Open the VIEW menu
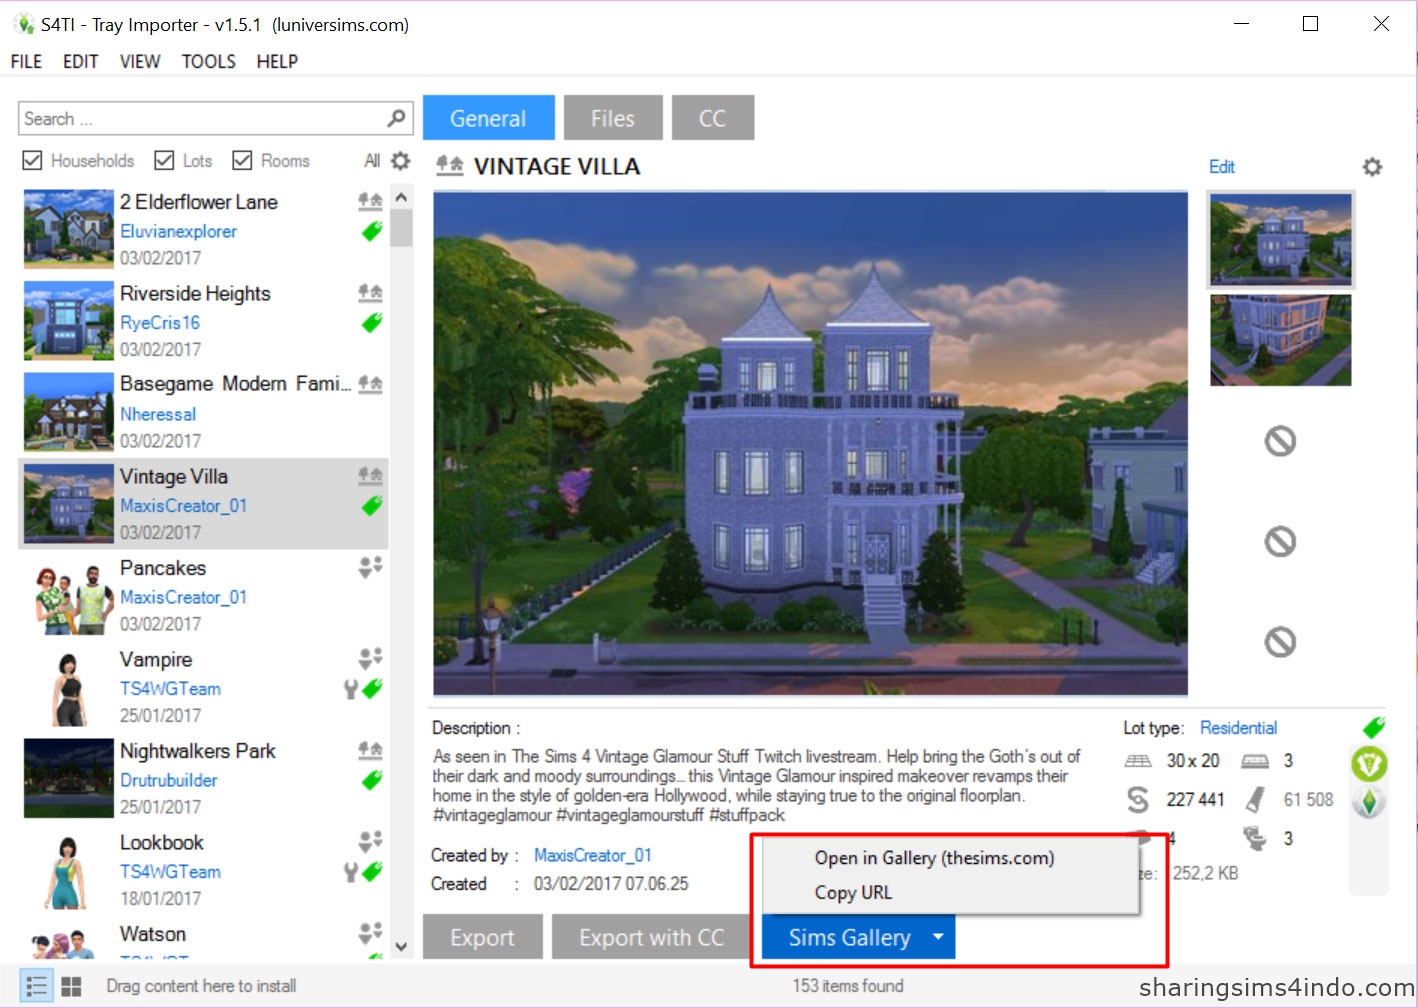Screen dimensions: 1418x1008 pyautogui.click(x=140, y=61)
